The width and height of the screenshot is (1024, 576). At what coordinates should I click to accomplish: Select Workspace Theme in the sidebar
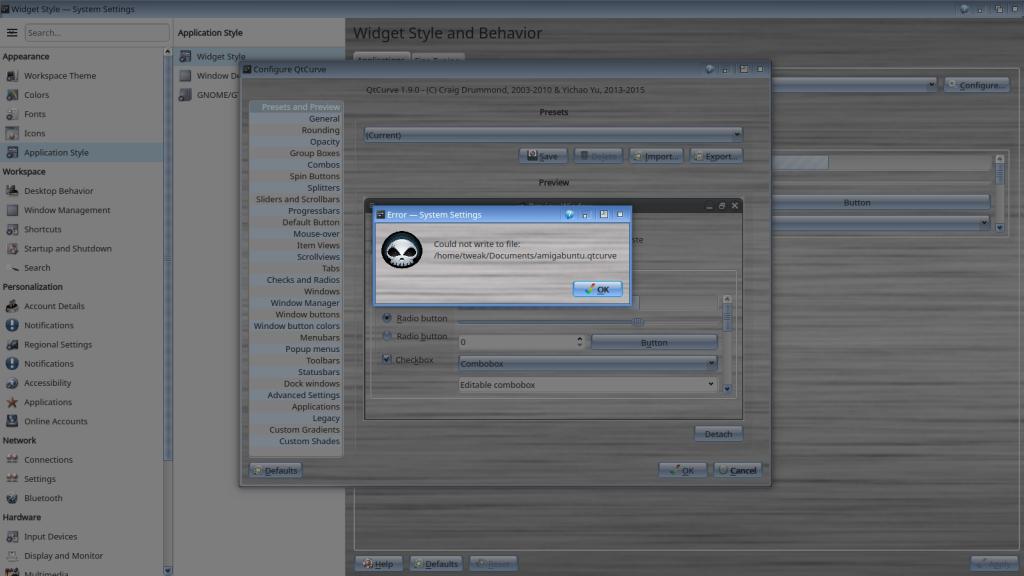60,76
